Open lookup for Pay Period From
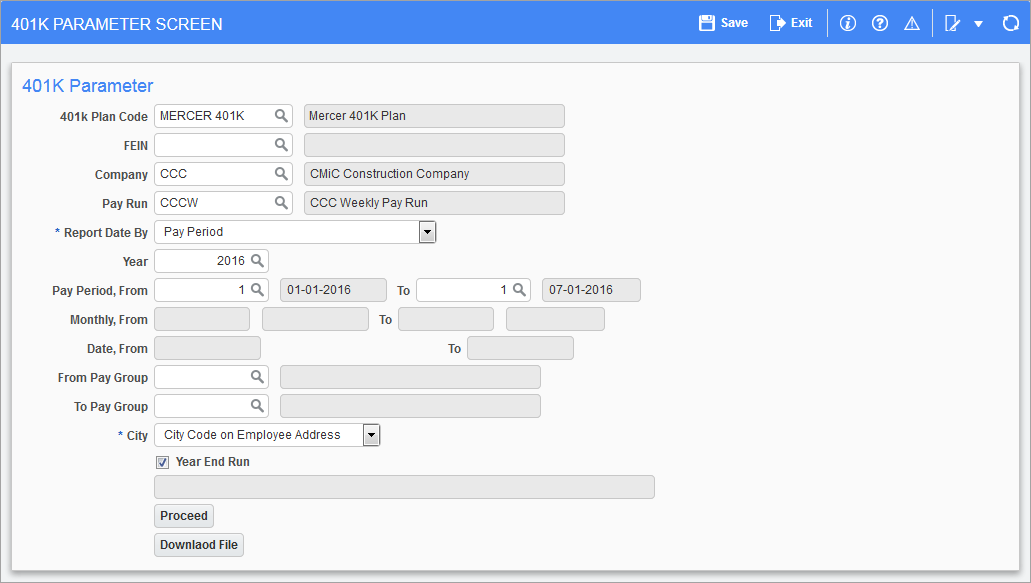Viewport: 1031px width, 583px height. [x=257, y=289]
